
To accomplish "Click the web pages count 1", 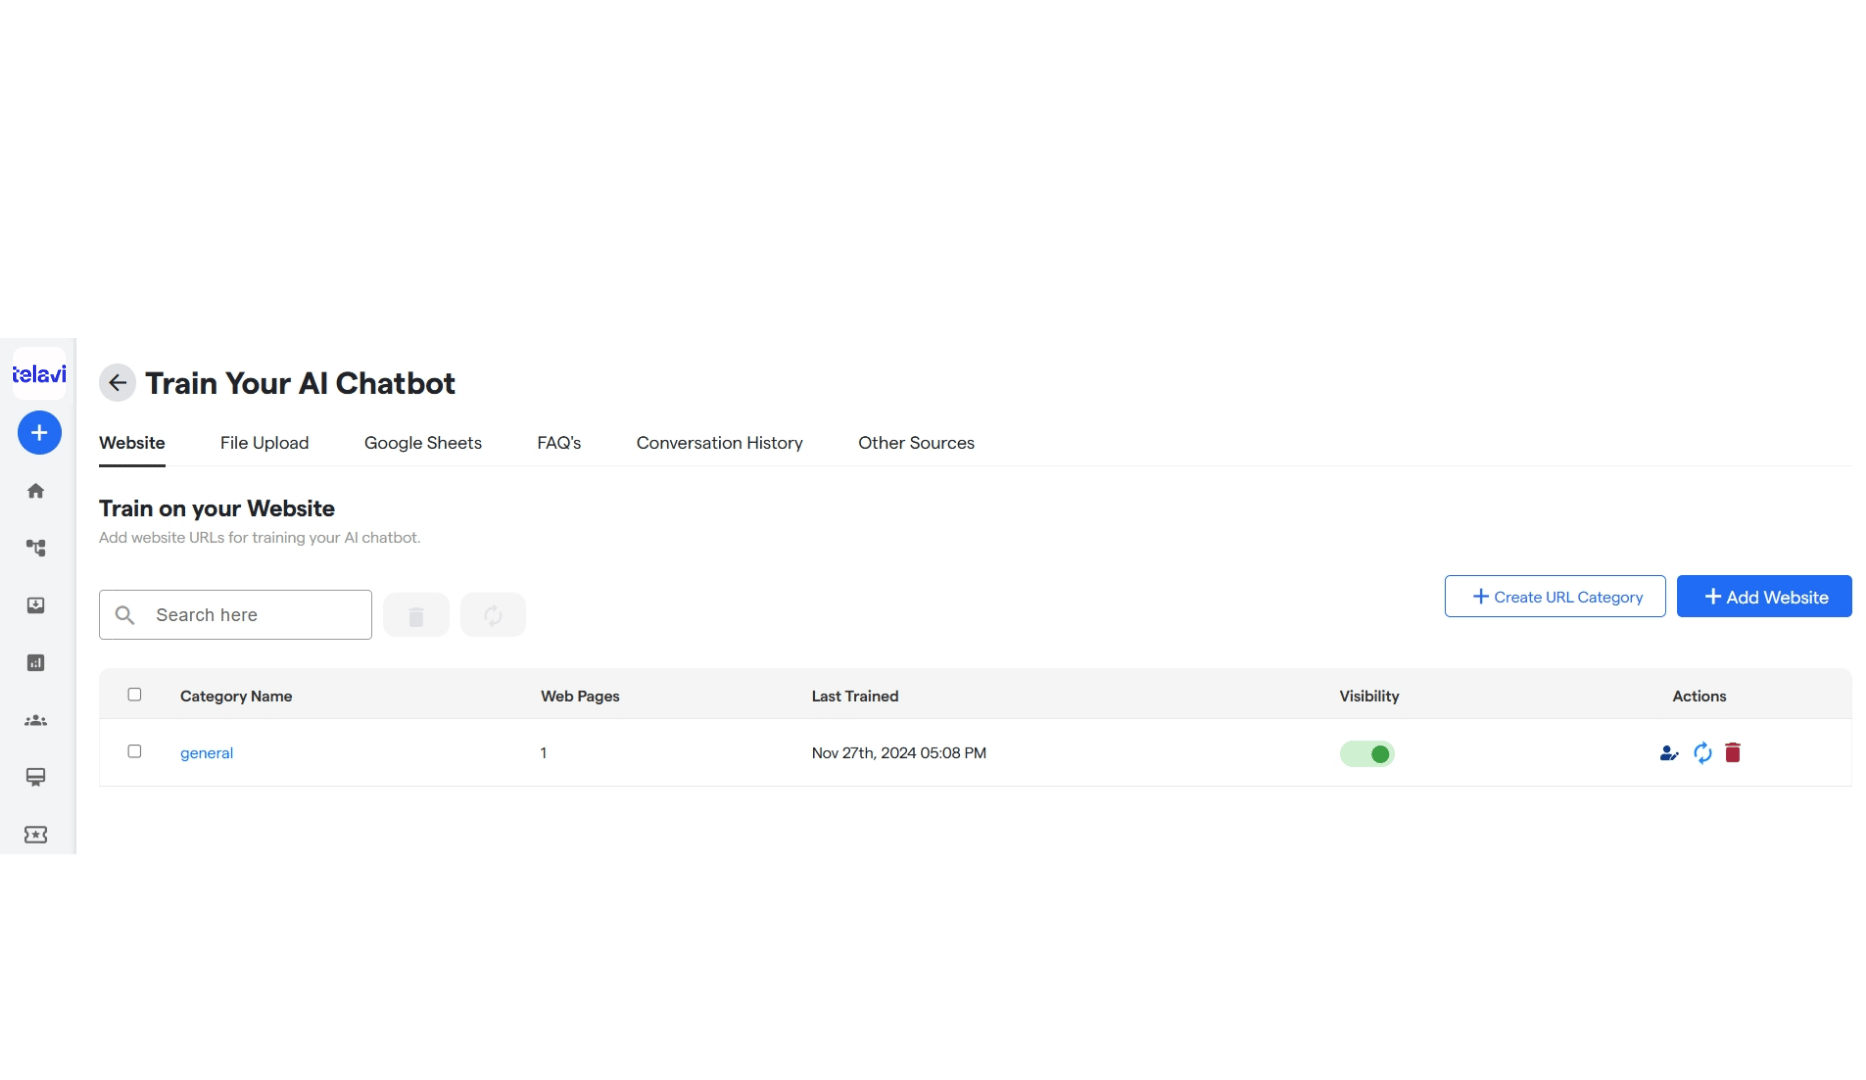I will point(544,753).
